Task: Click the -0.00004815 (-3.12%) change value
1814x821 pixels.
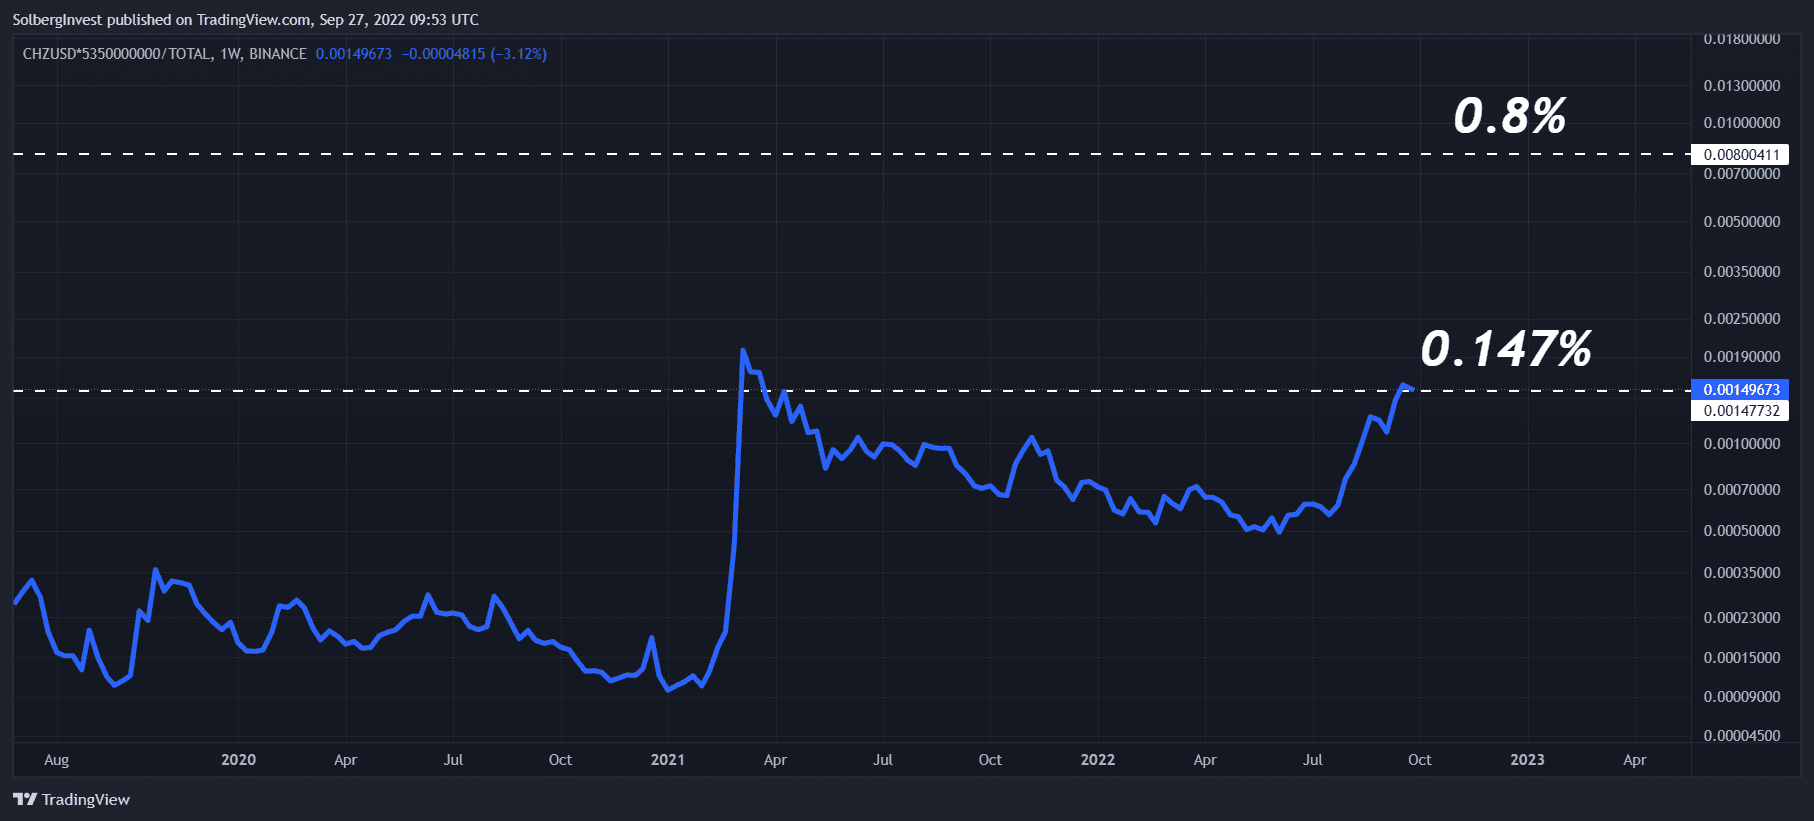Action: [474, 54]
